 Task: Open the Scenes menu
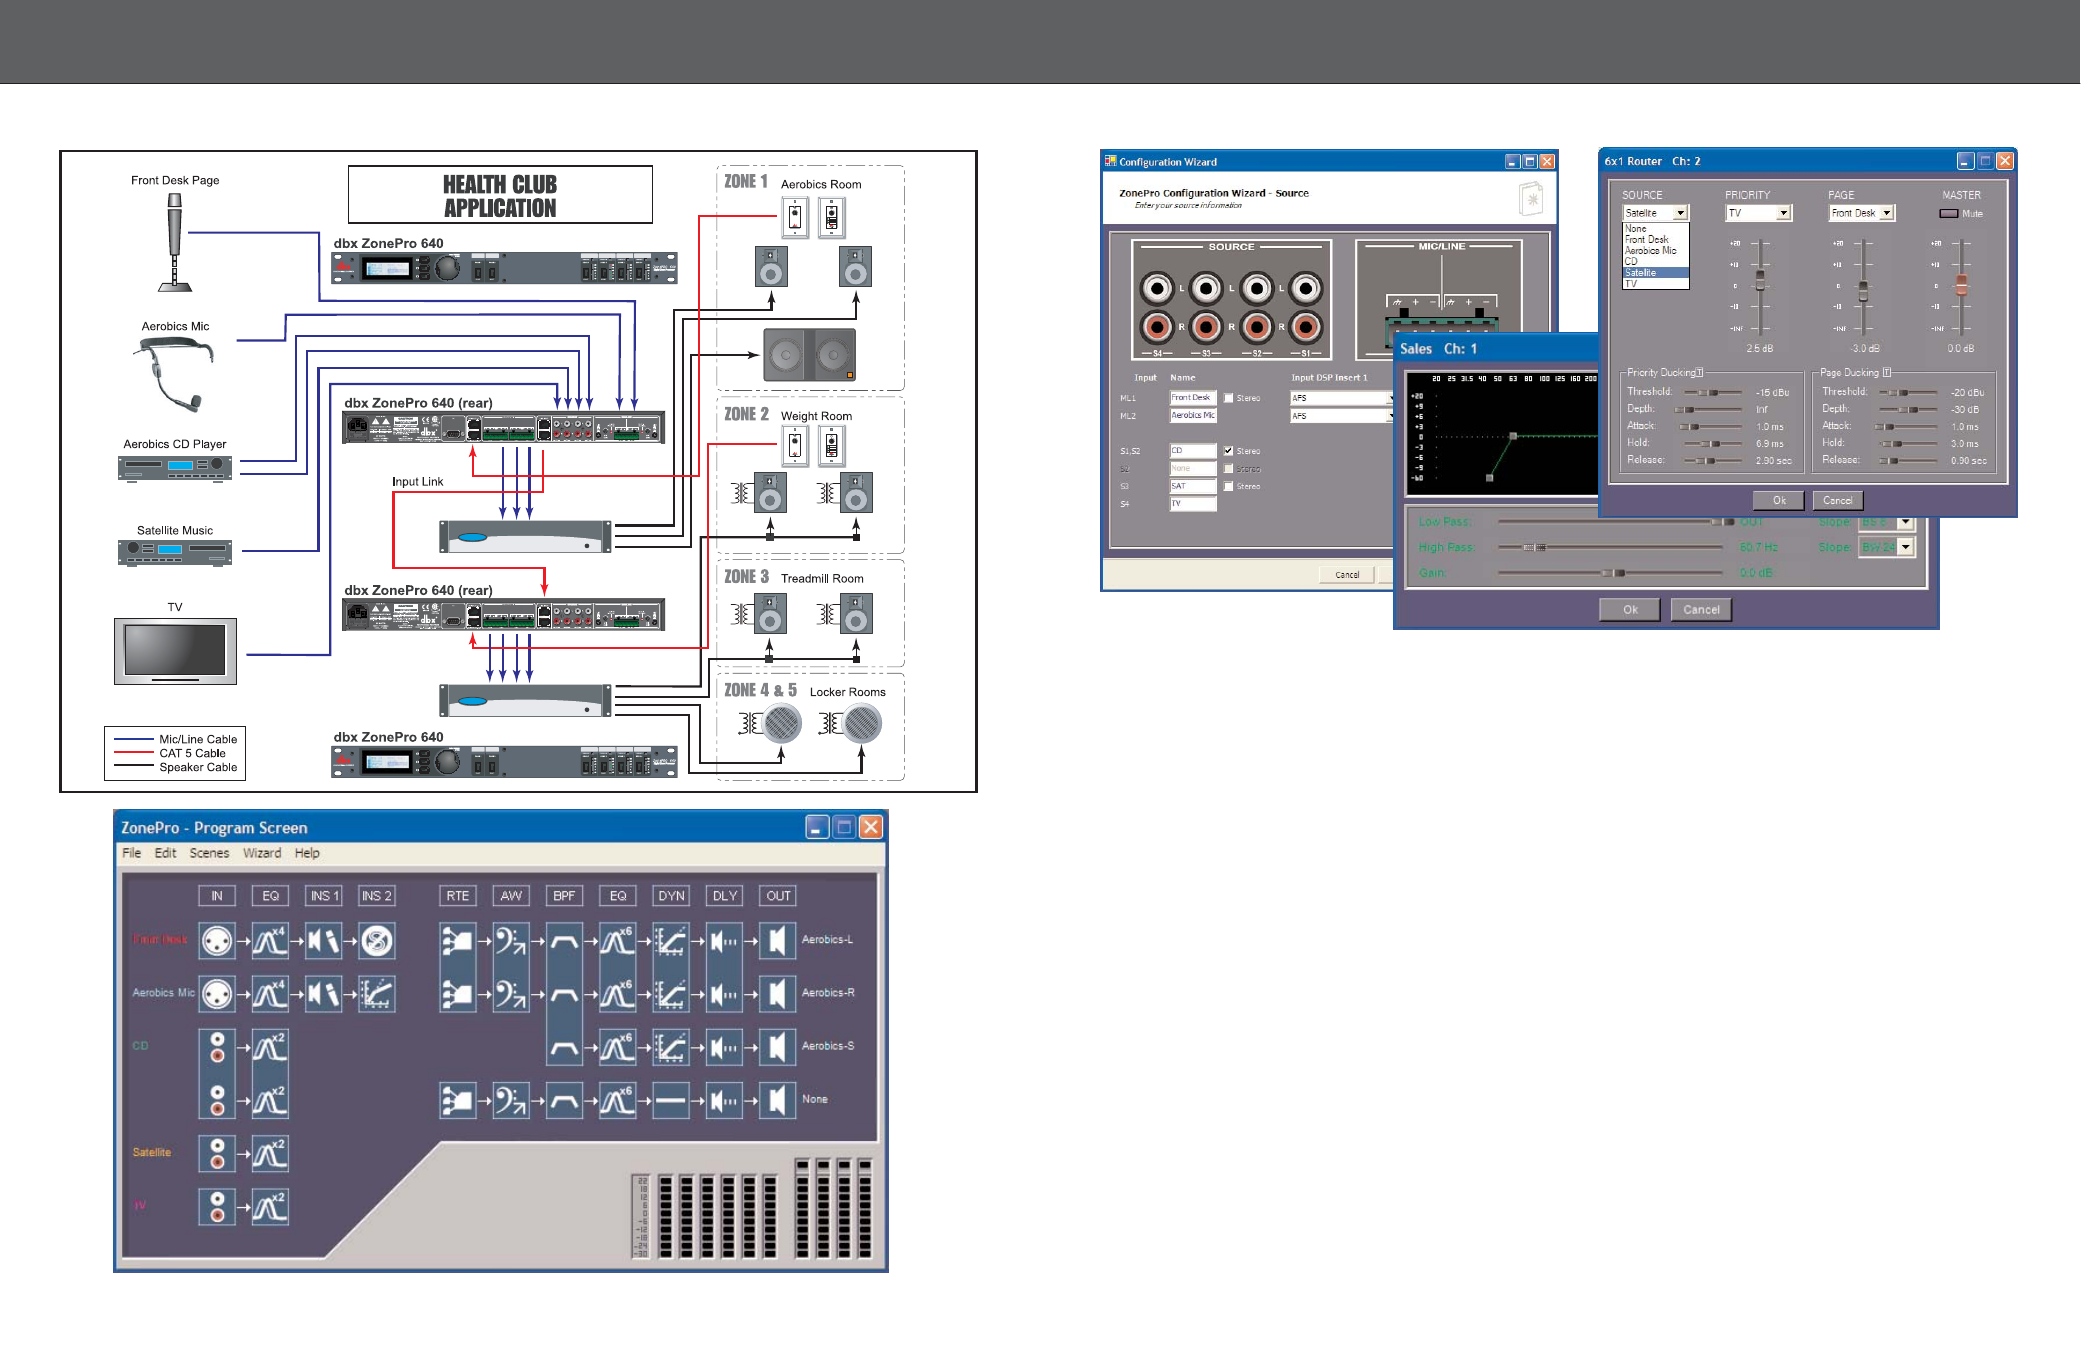[209, 853]
